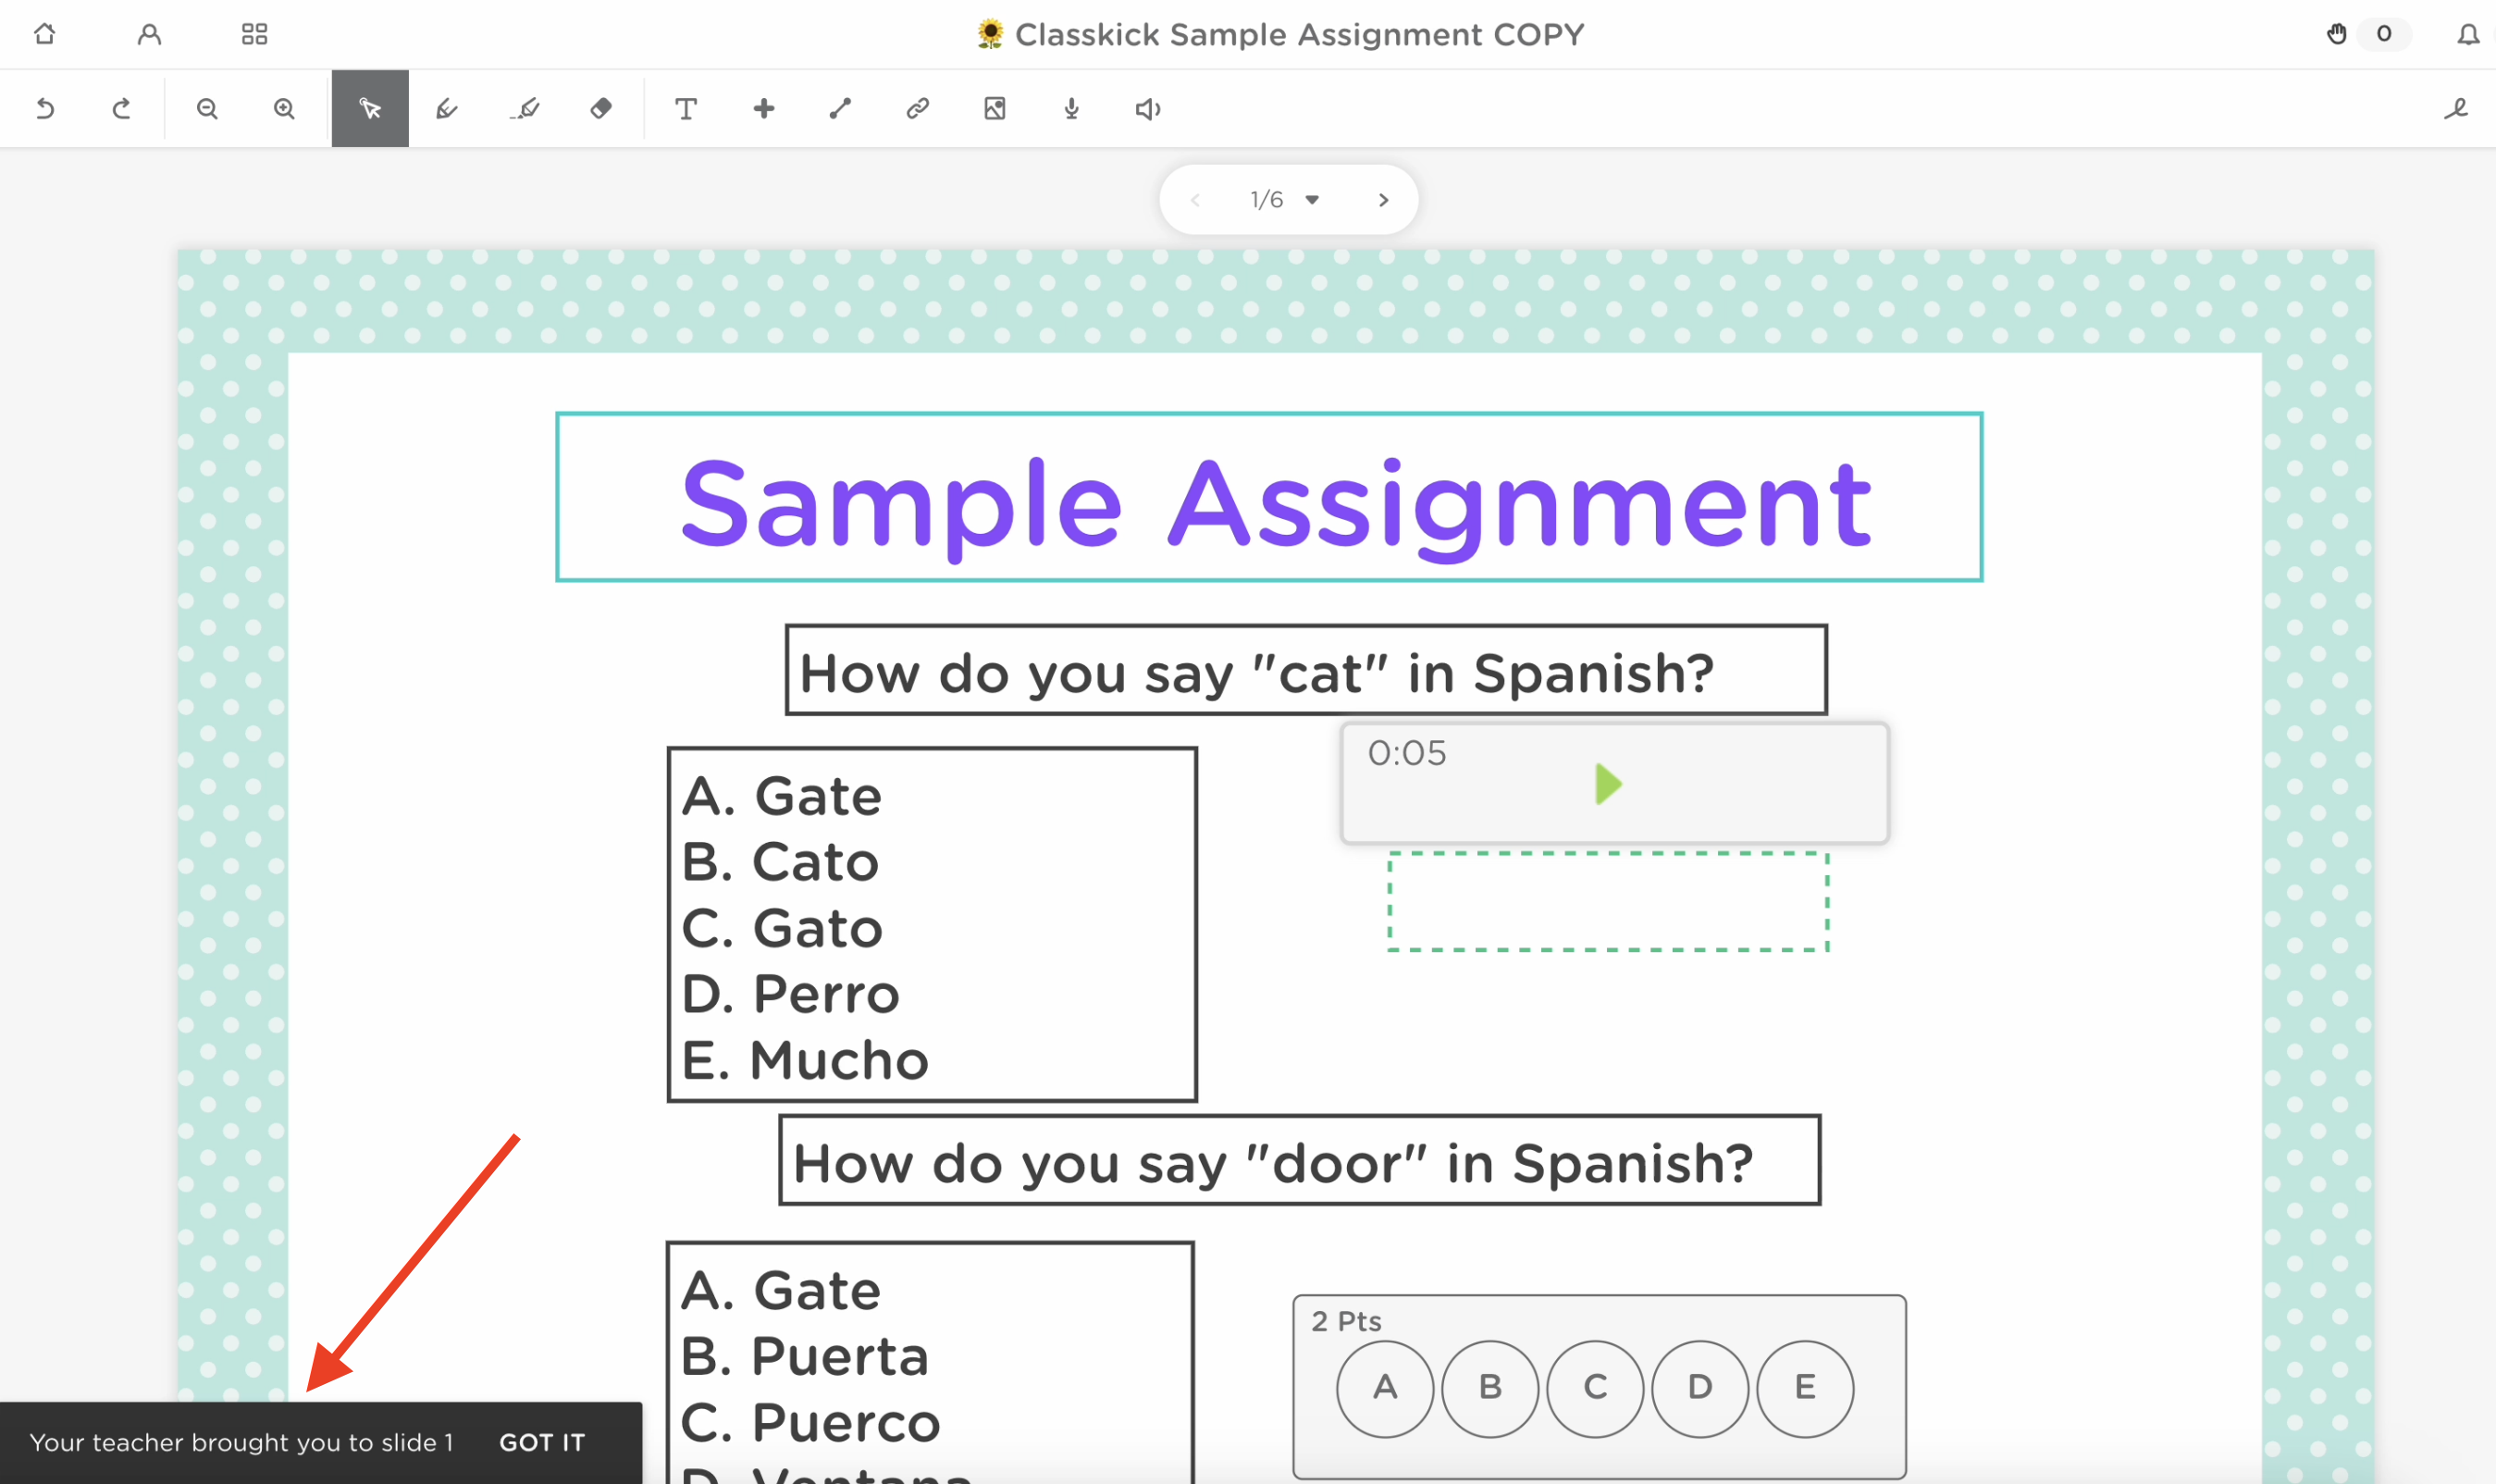This screenshot has width=2496, height=1484.
Task: Select the Text box tool
Action: 686,108
